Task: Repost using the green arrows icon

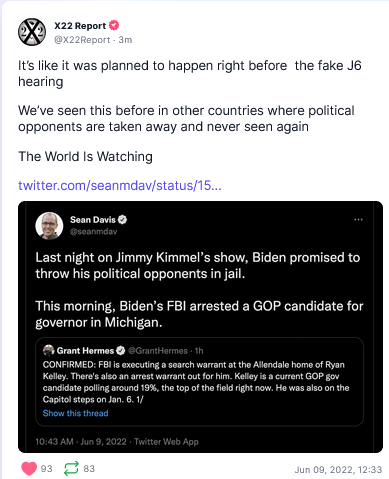Action: (x=71, y=468)
